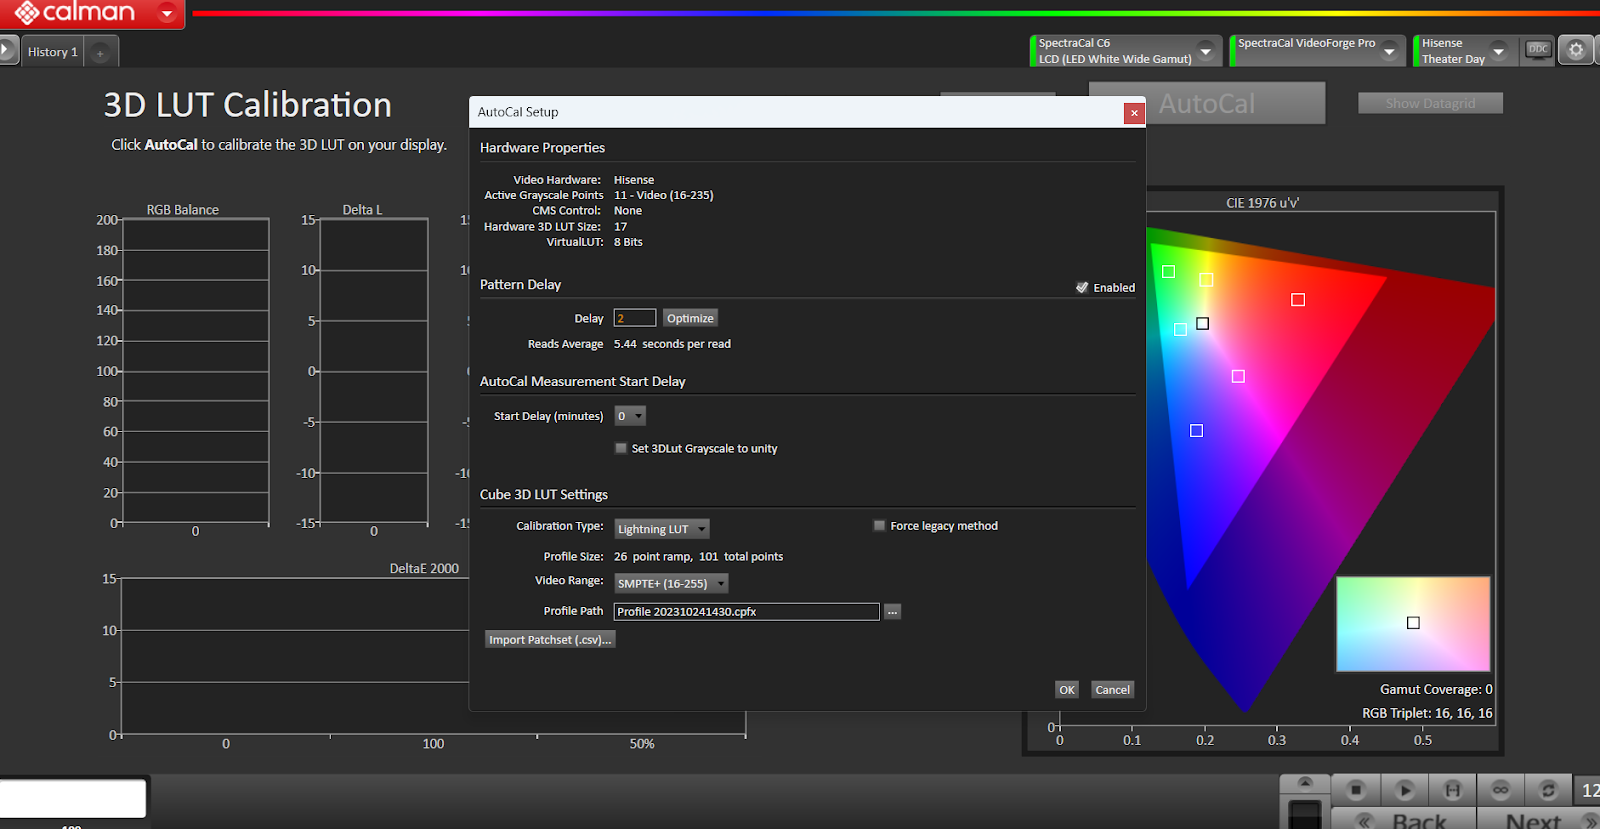This screenshot has width=1600, height=829.
Task: Click the stop measurement button
Action: pos(1356,790)
